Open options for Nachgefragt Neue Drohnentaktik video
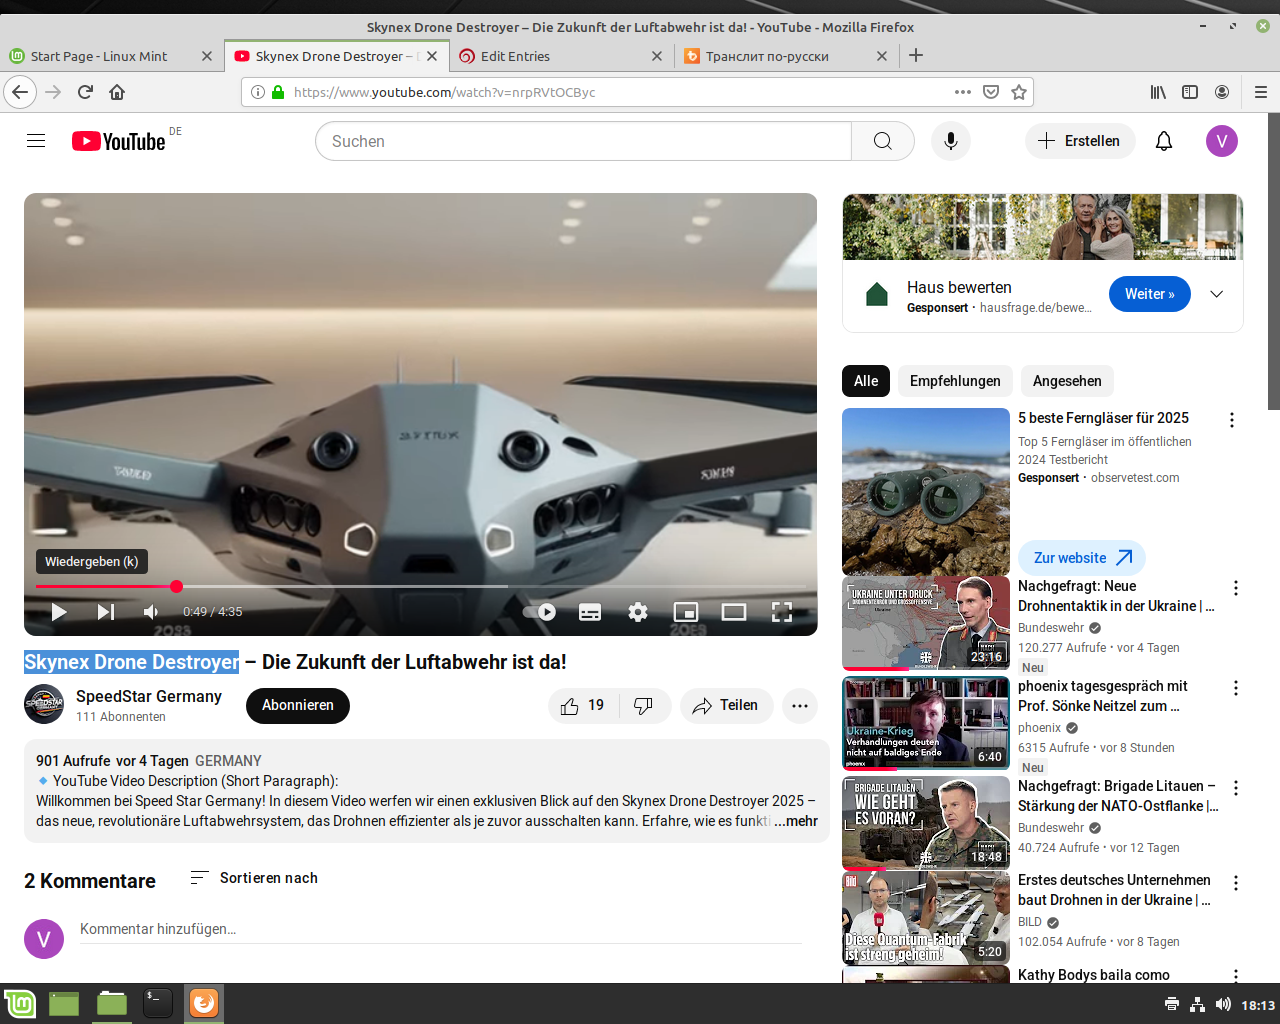Image resolution: width=1280 pixels, height=1024 pixels. [1236, 588]
